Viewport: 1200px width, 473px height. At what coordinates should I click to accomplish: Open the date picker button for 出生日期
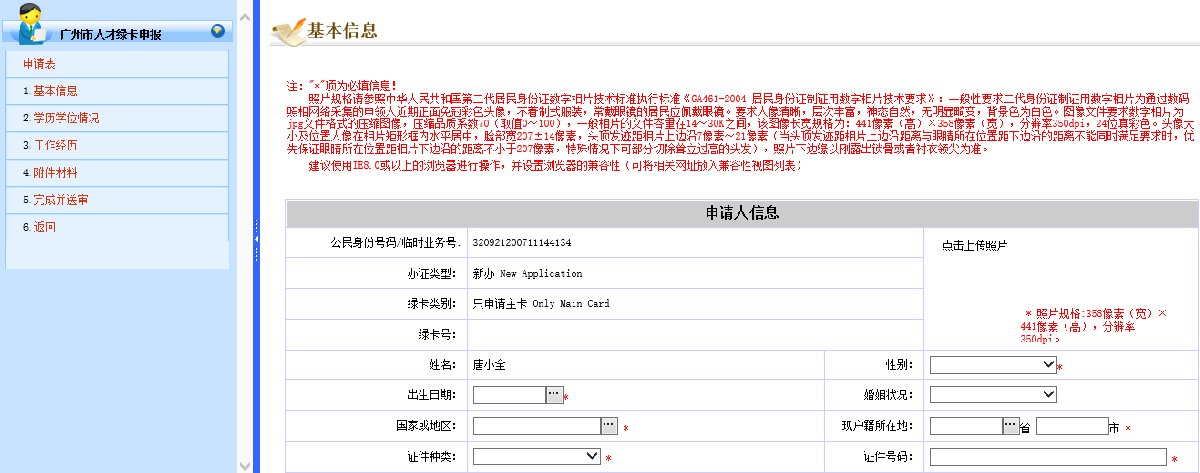click(554, 395)
